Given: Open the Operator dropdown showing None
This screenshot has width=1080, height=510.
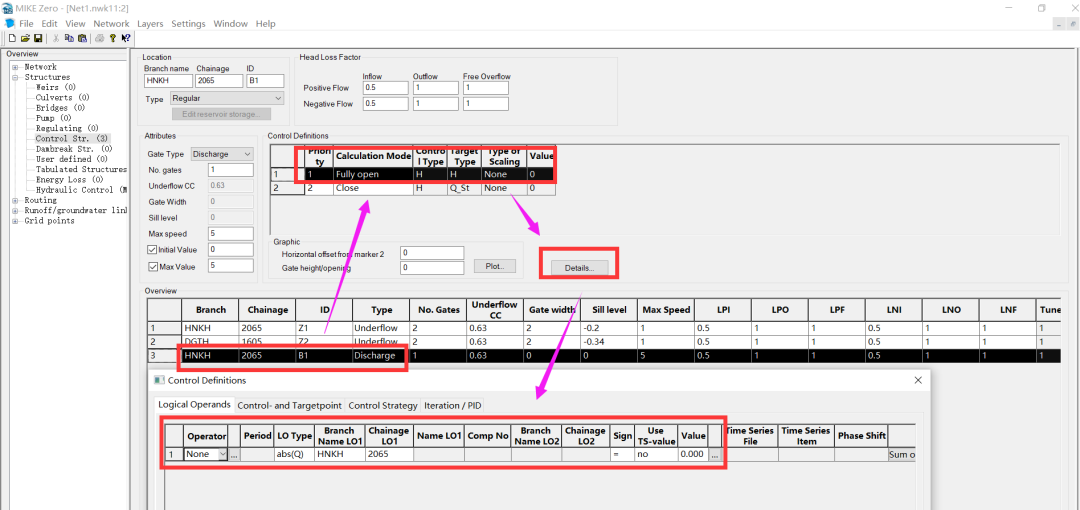Looking at the screenshot, I should click(206, 455).
